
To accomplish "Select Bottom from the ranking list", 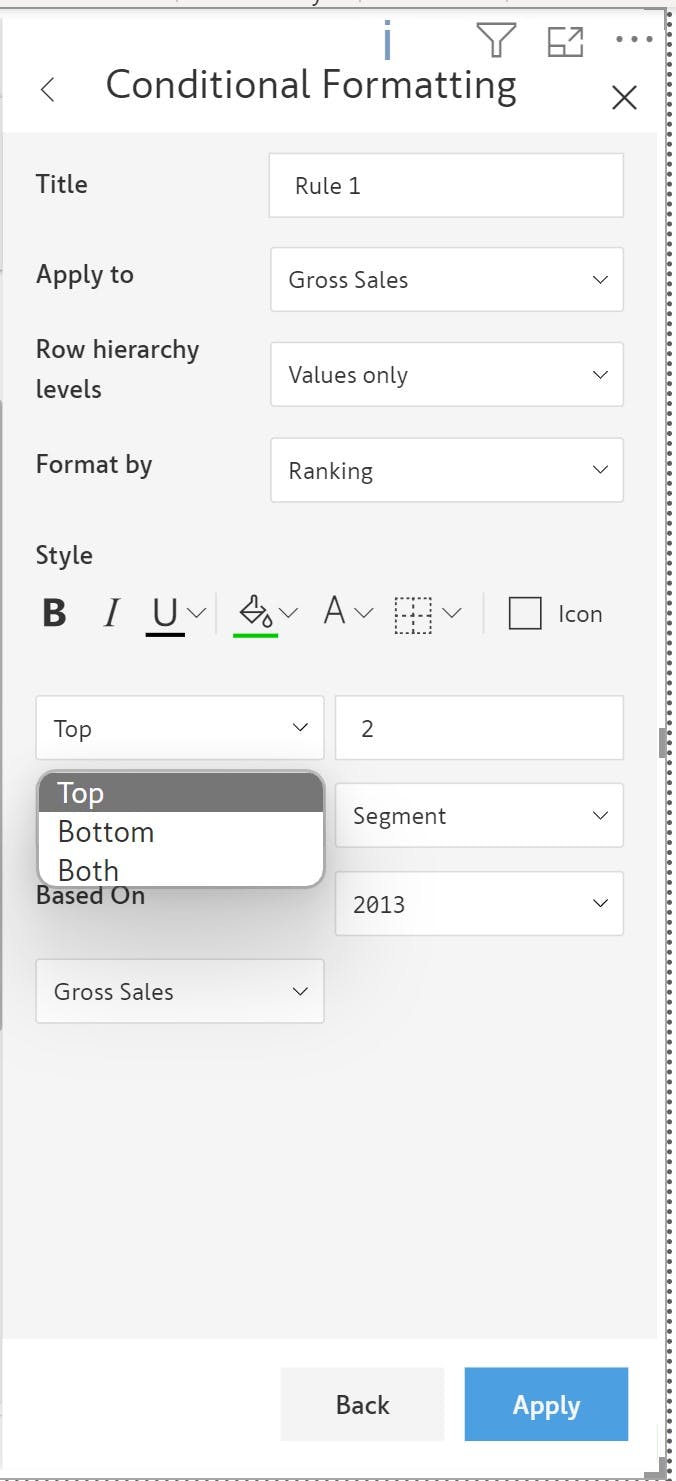I will [106, 832].
